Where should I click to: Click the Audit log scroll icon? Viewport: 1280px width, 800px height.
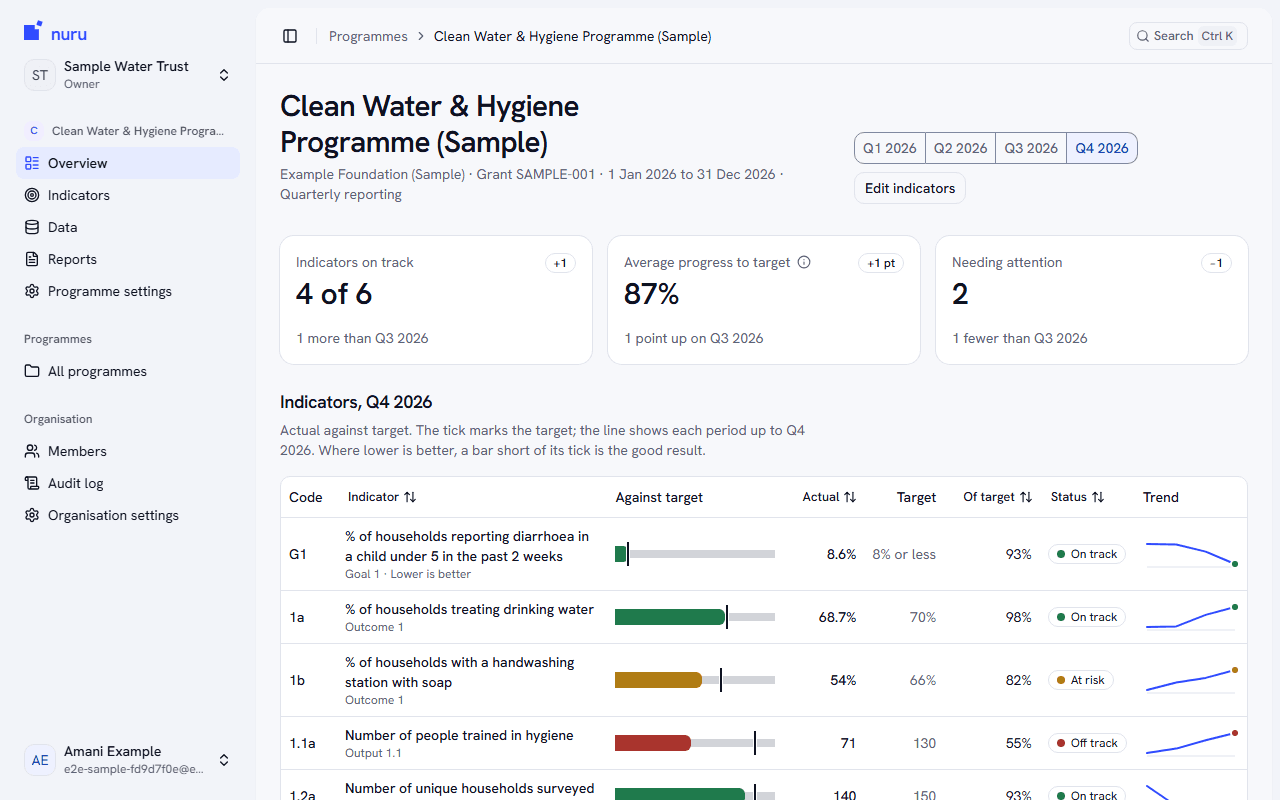[x=32, y=483]
